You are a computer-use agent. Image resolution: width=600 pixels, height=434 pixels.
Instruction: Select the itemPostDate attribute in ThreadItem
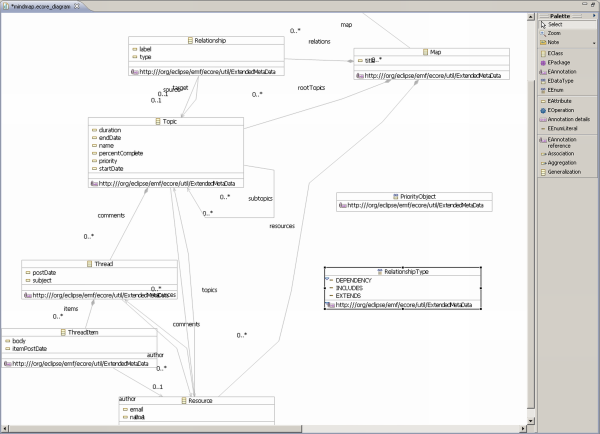click(26, 348)
